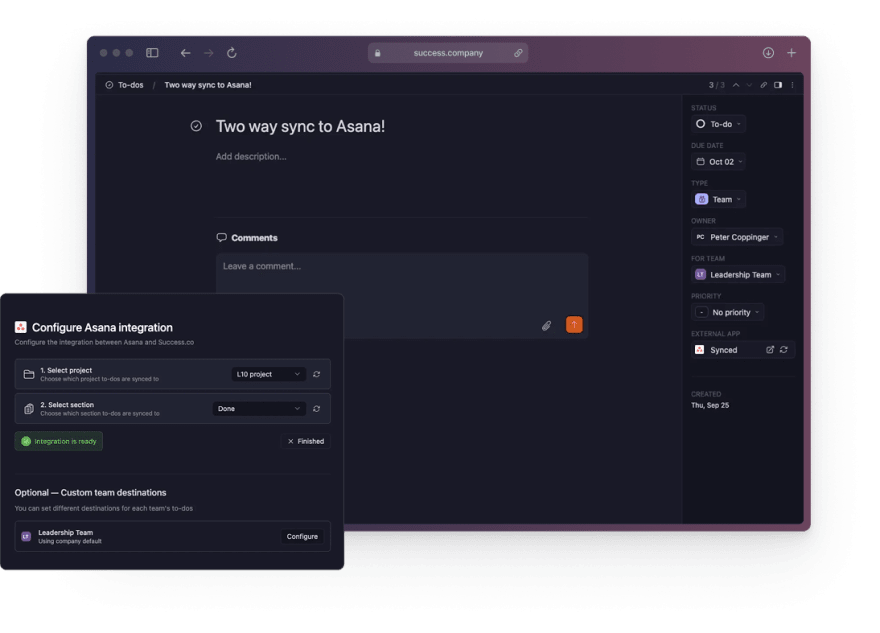
Task: Click into the Leave a comment box
Action: tap(402, 296)
